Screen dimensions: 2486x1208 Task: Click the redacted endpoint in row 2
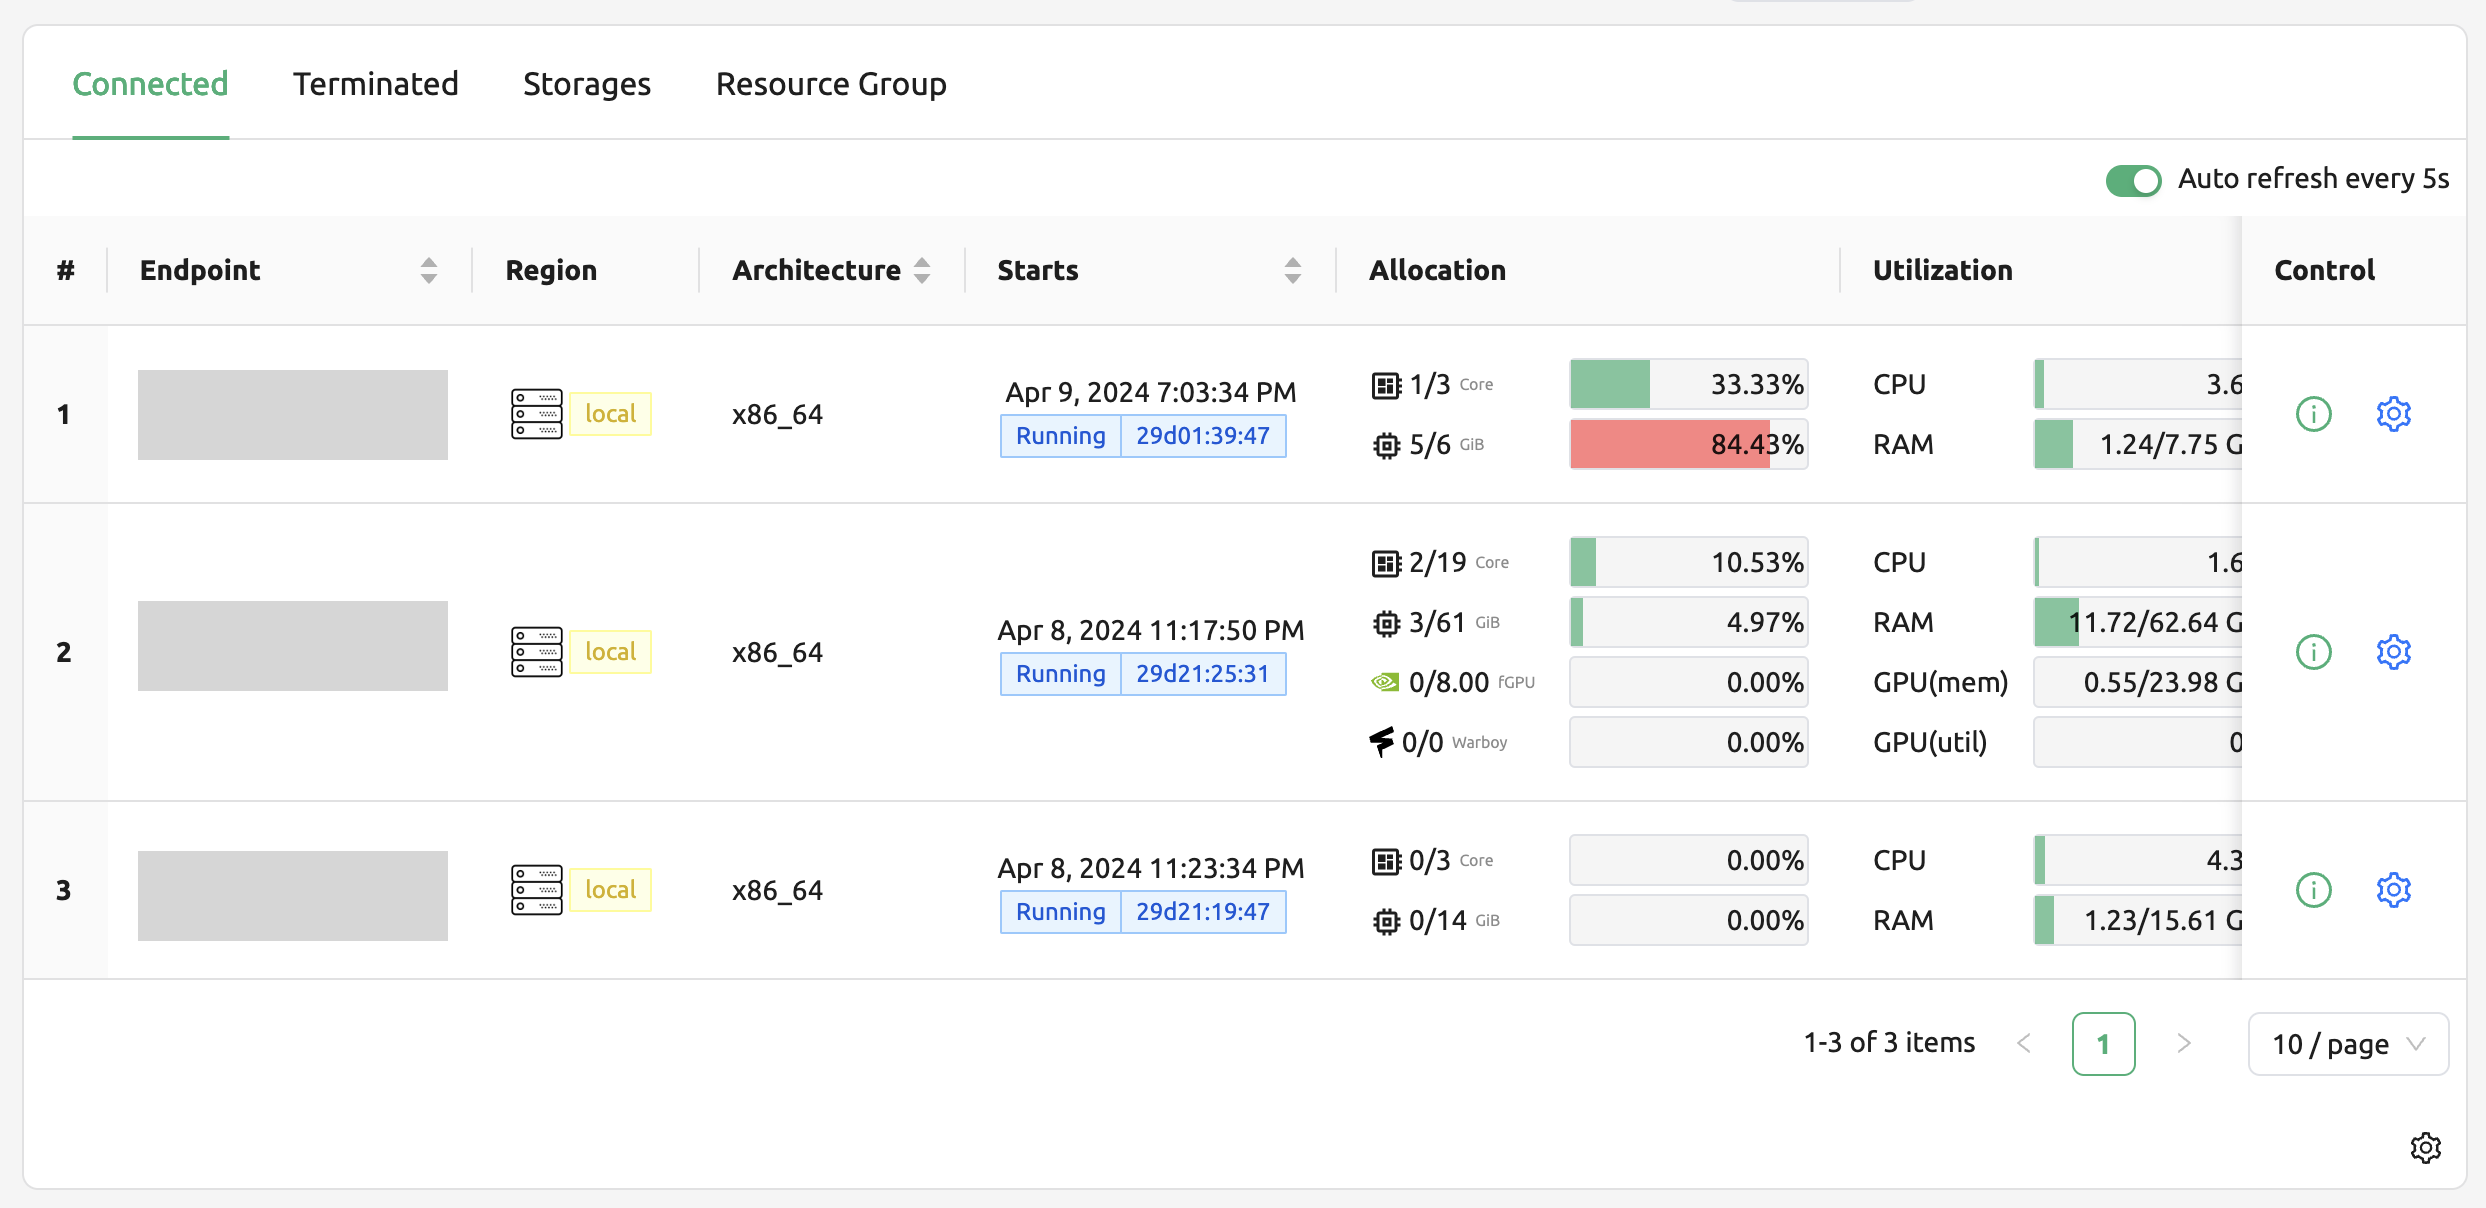[293, 646]
